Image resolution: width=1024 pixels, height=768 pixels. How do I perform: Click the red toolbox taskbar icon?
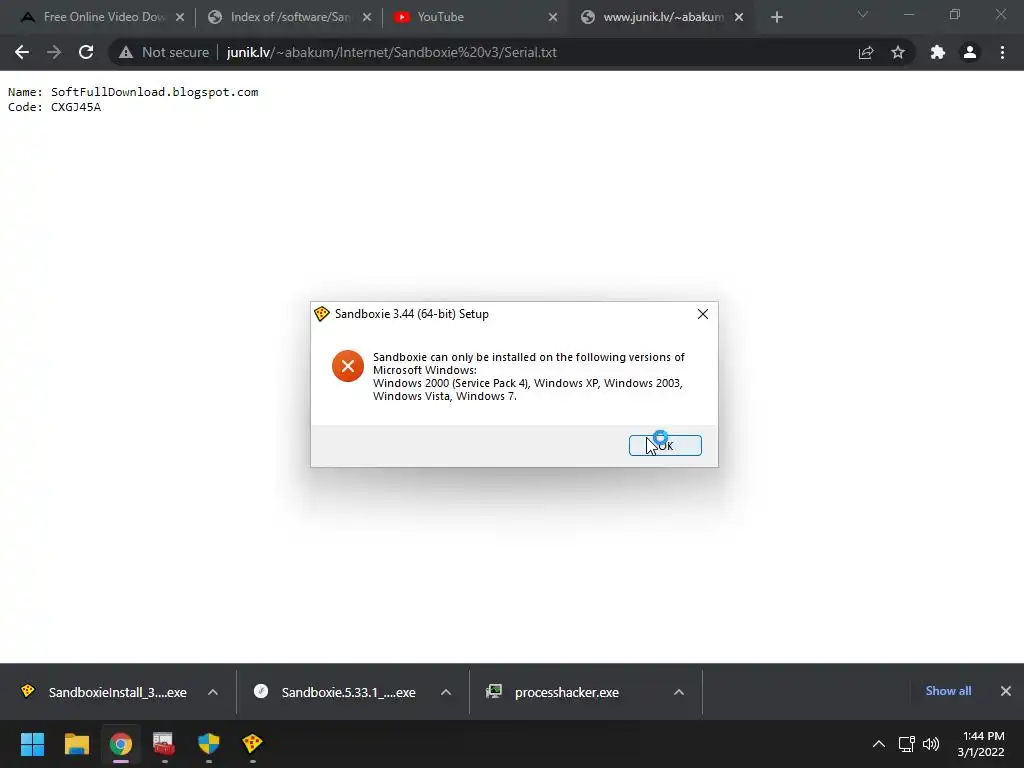(x=164, y=744)
